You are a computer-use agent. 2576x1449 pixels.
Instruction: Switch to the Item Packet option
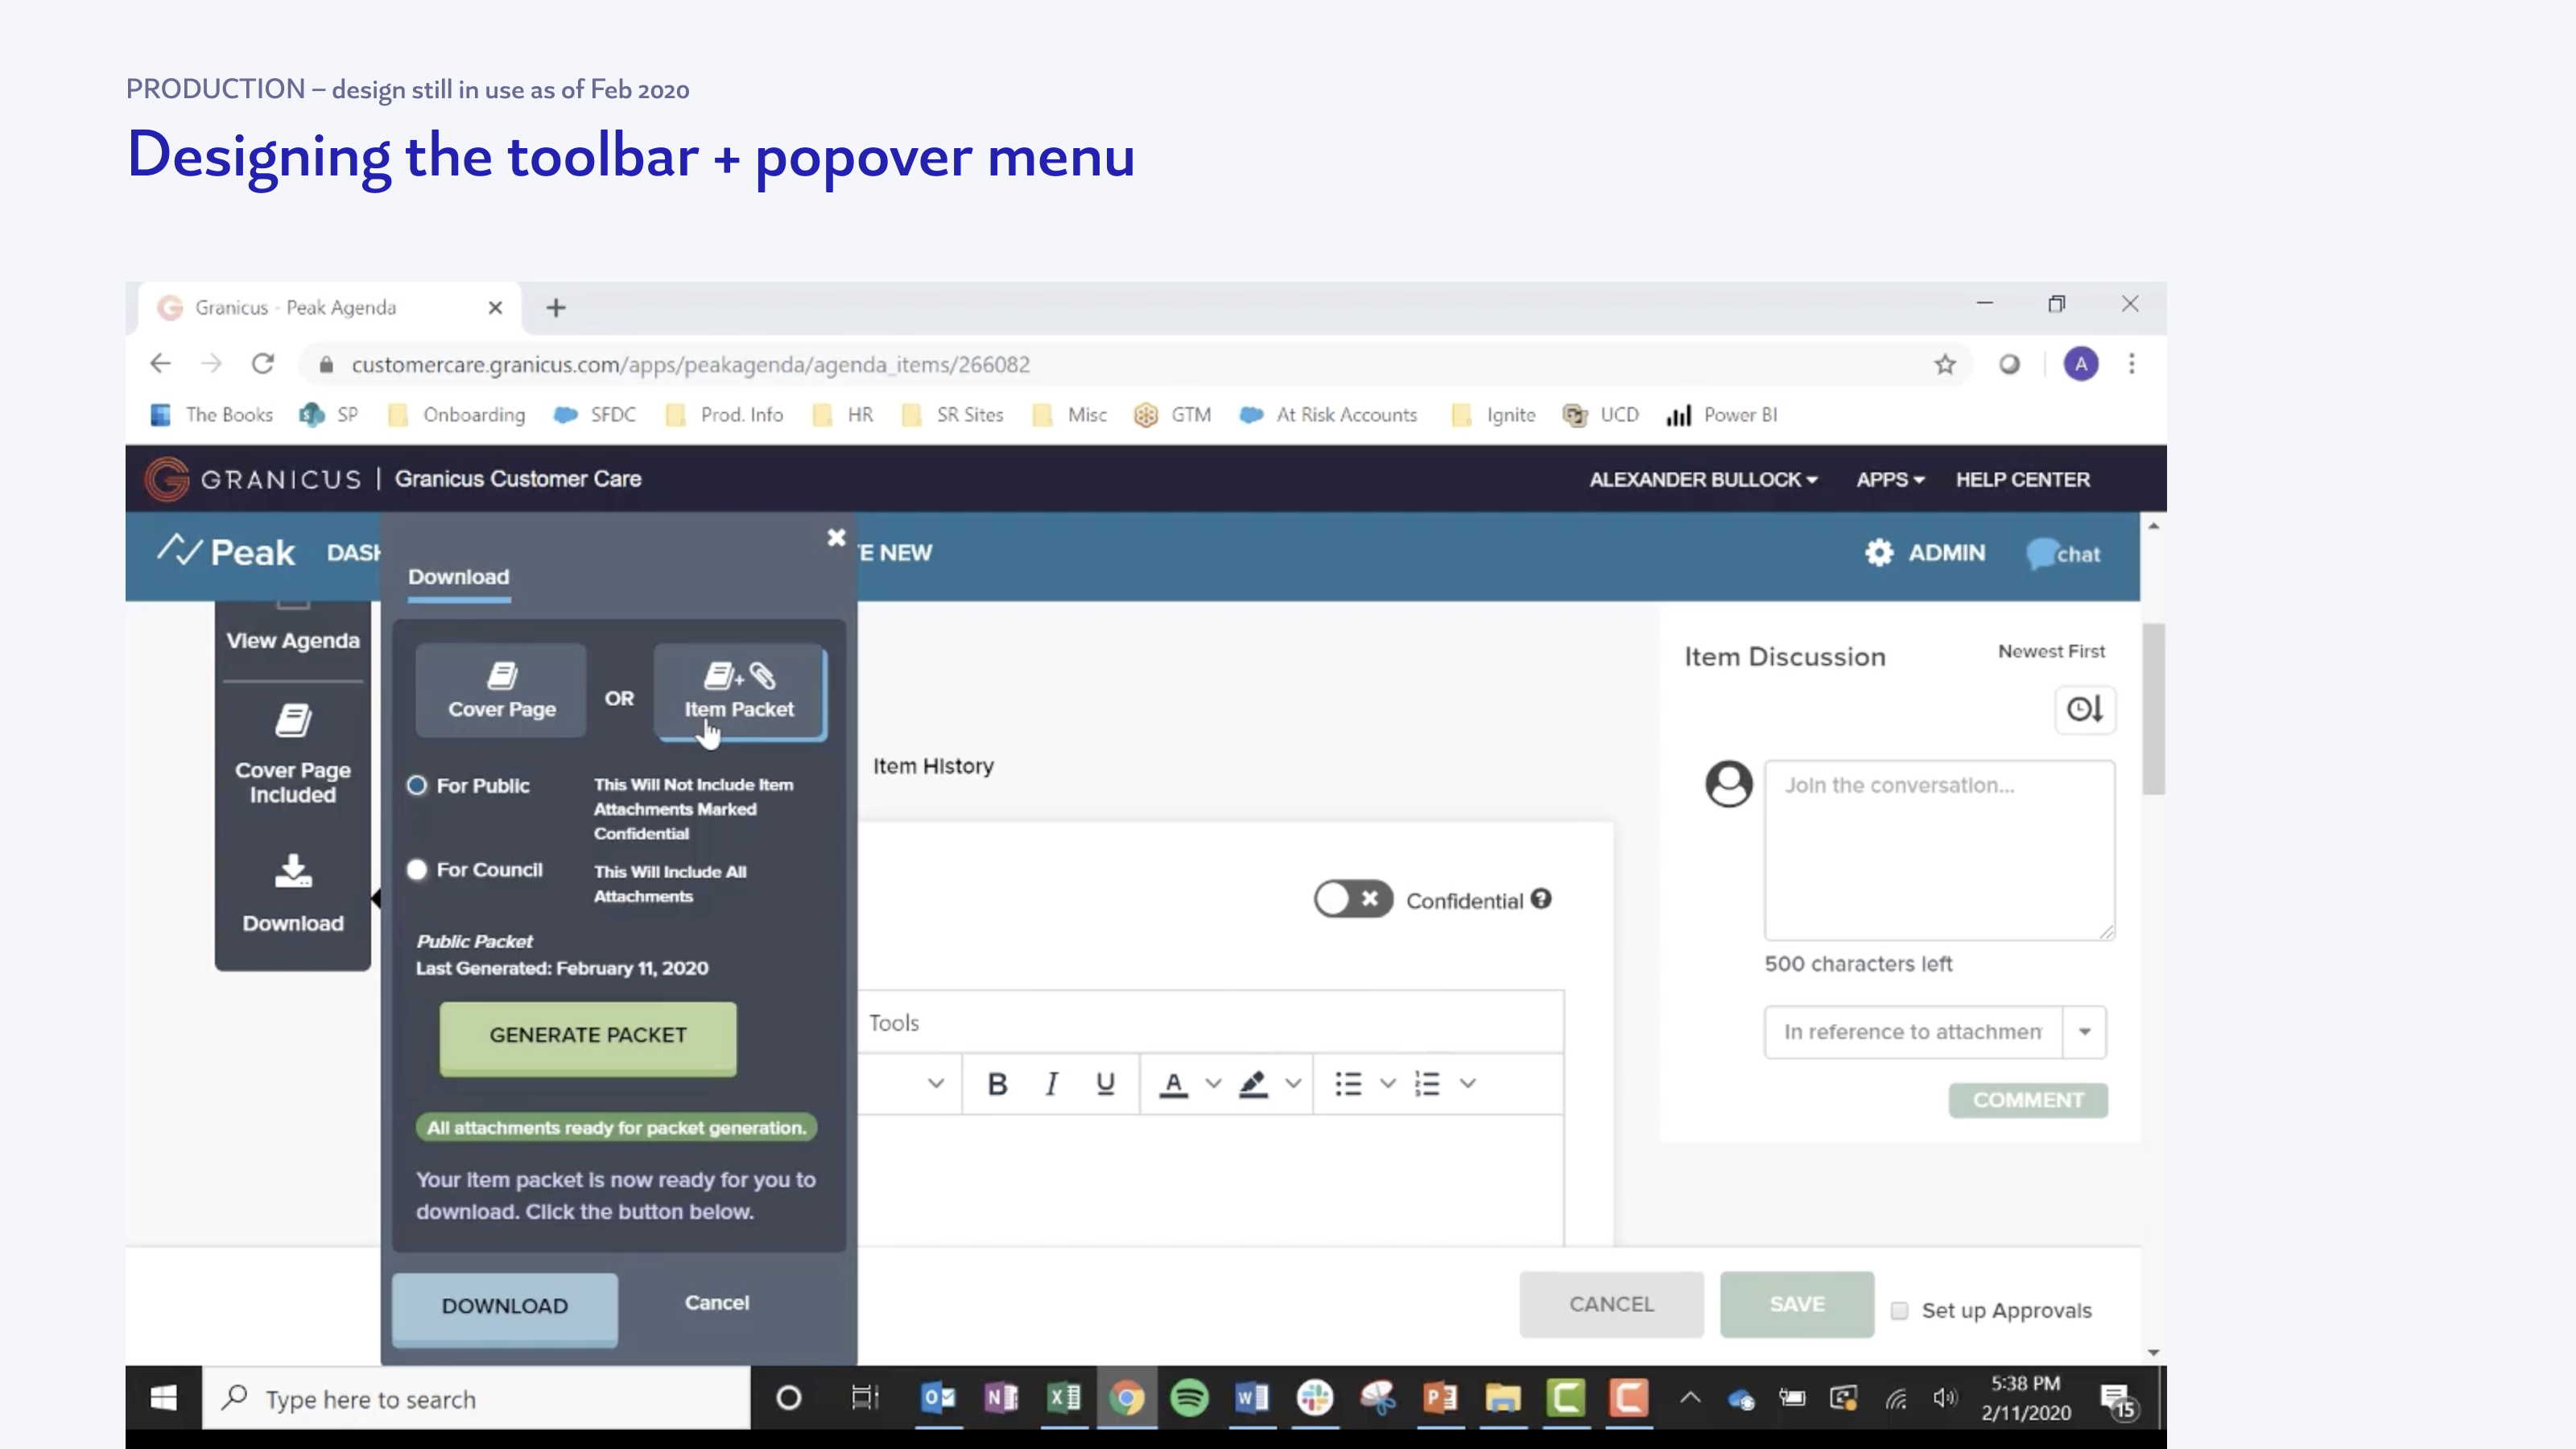point(740,691)
